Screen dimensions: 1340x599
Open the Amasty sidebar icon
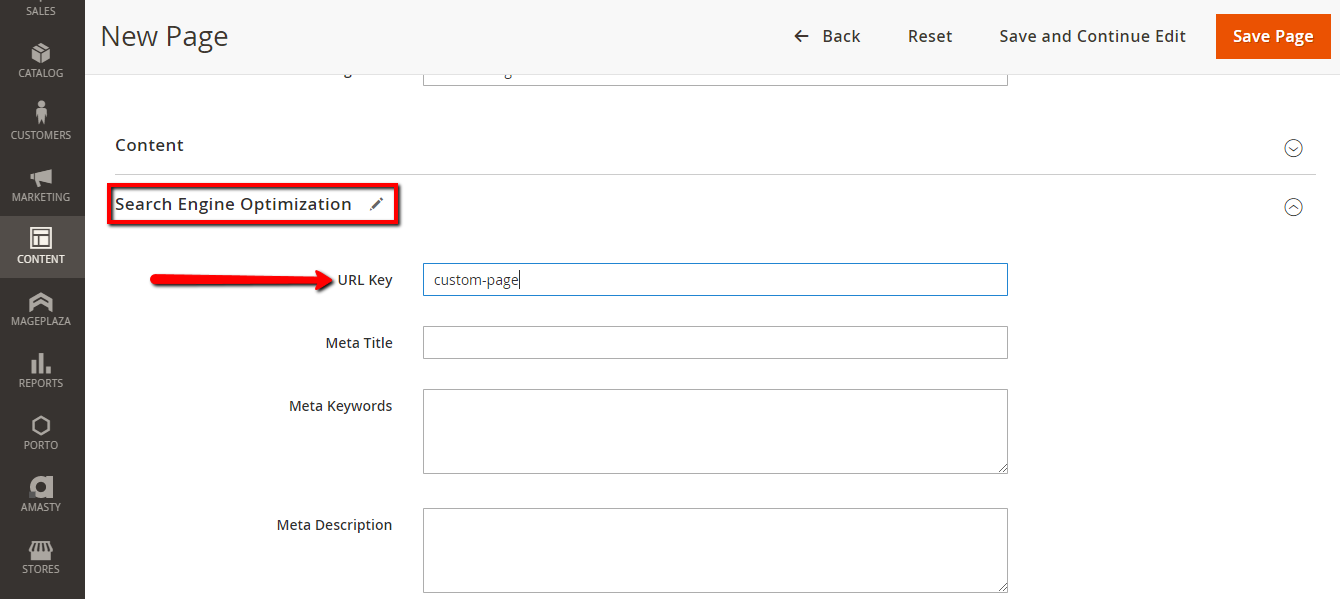click(41, 487)
